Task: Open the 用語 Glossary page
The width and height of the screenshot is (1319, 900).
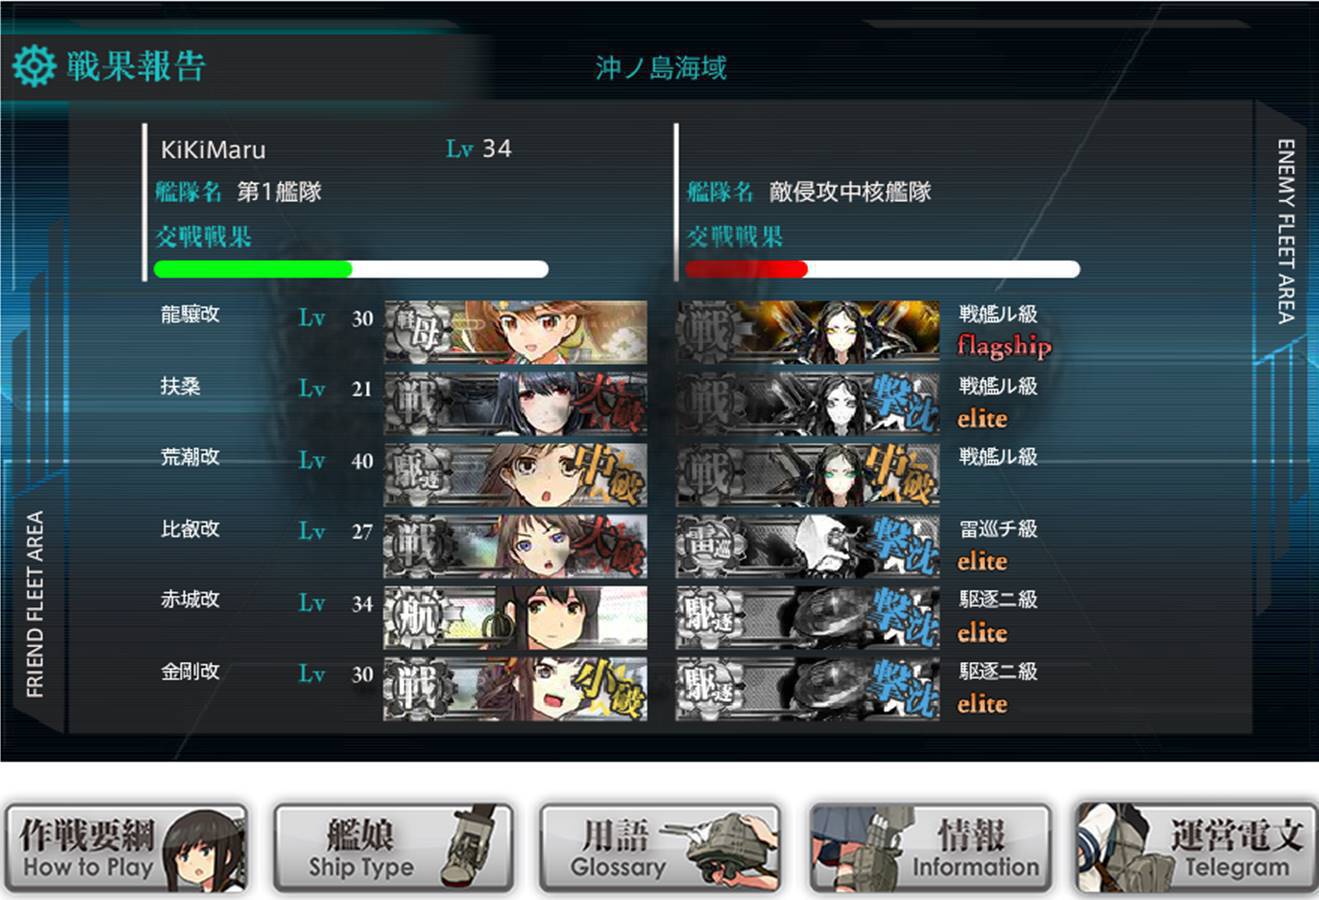Action: point(660,848)
